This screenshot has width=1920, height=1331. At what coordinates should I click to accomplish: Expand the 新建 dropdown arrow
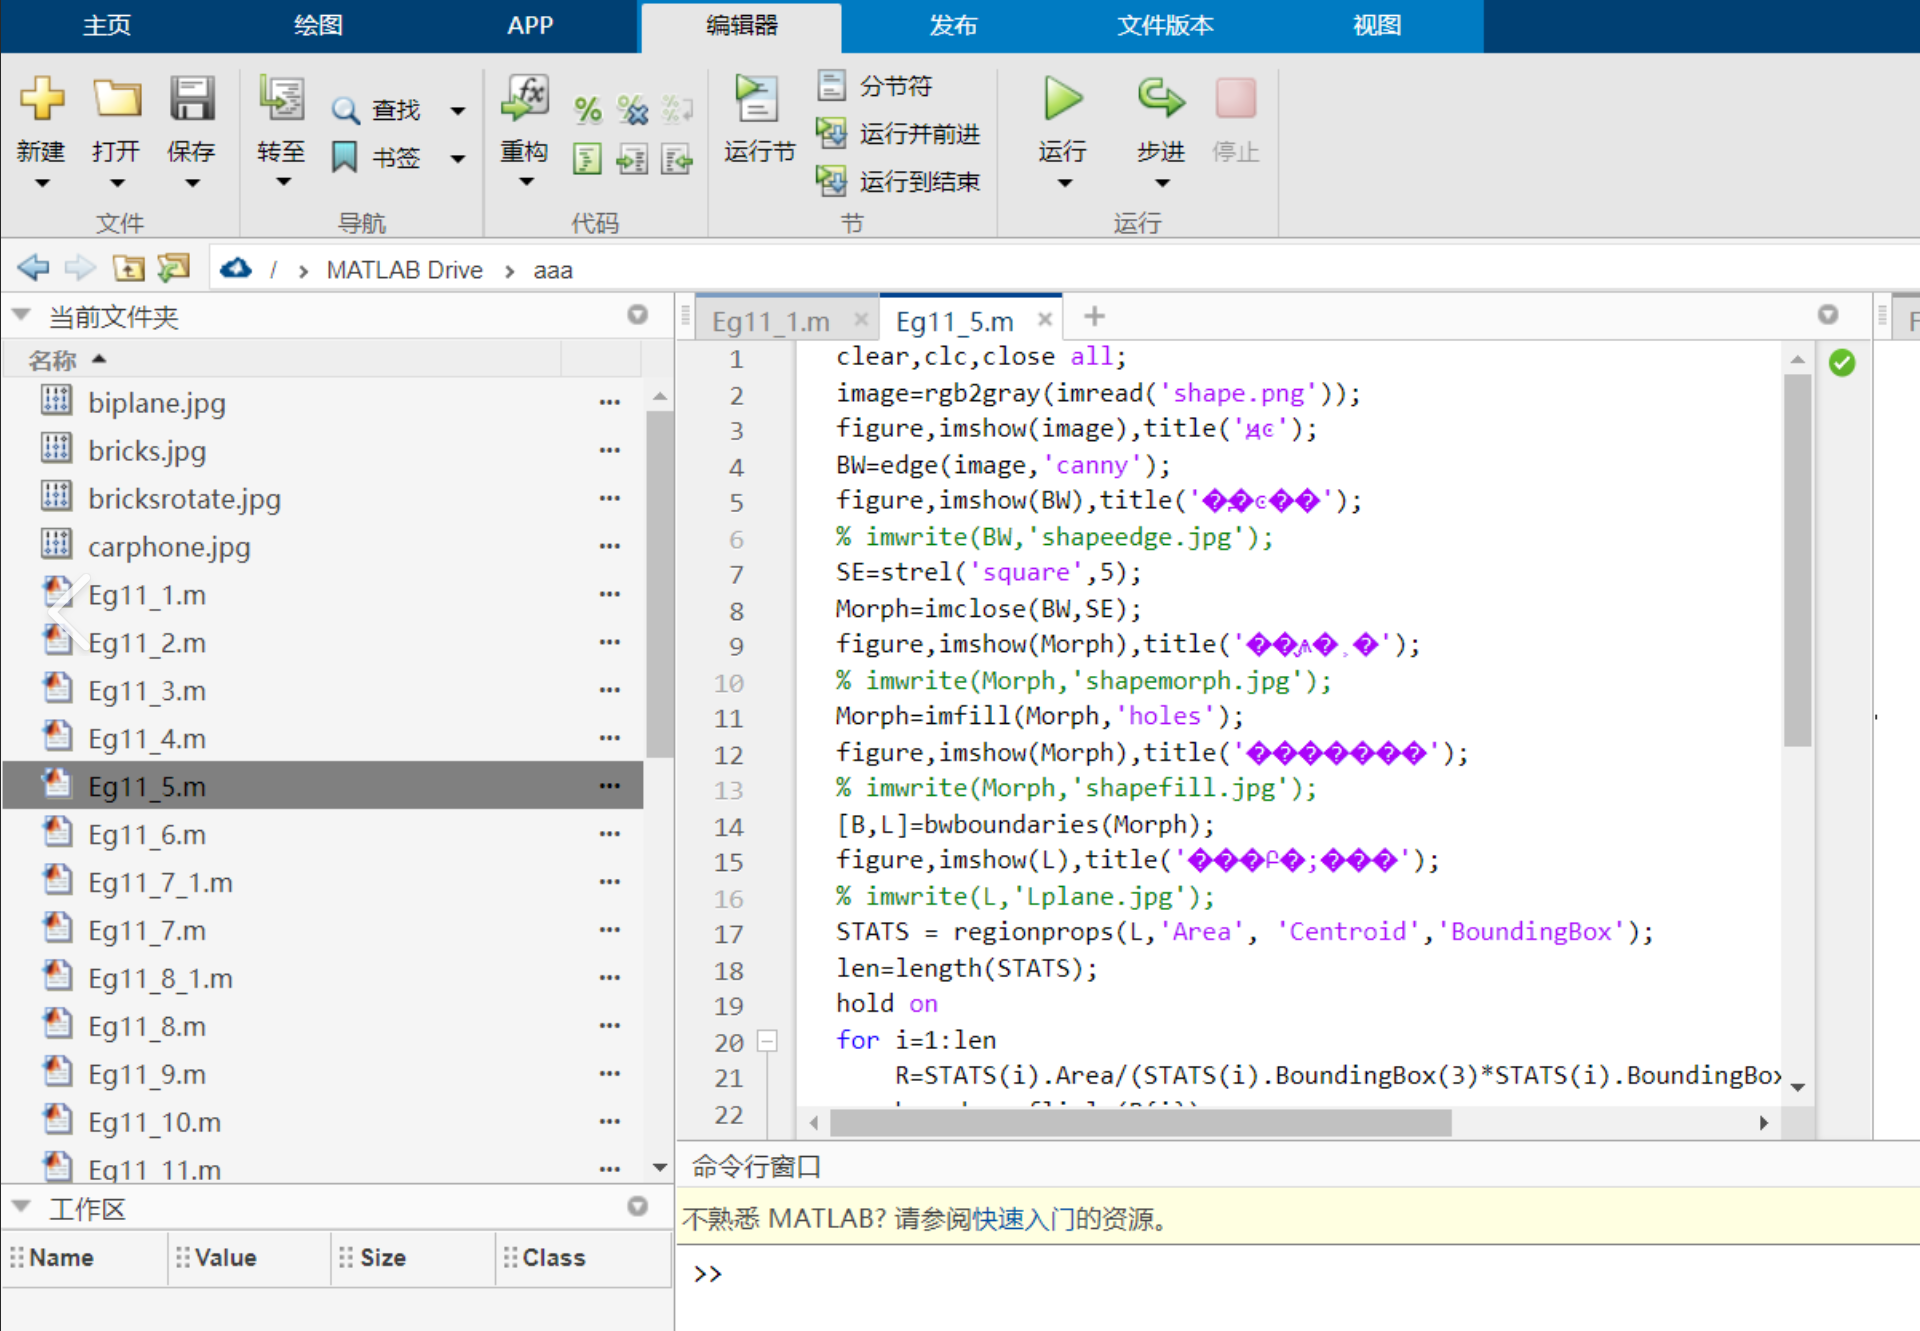[41, 183]
